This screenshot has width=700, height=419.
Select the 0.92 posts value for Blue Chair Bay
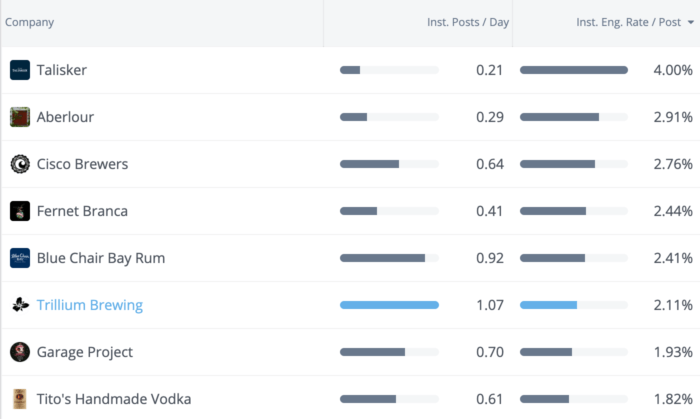[x=489, y=258]
